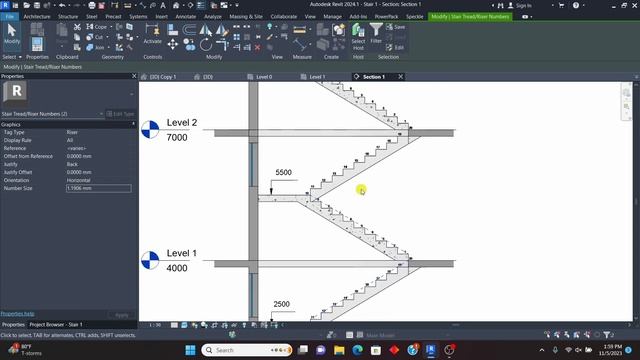Open the Cut geometry dropdown arrow
Viewport: 640px width, 360px height.
pyautogui.click(x=107, y=37)
